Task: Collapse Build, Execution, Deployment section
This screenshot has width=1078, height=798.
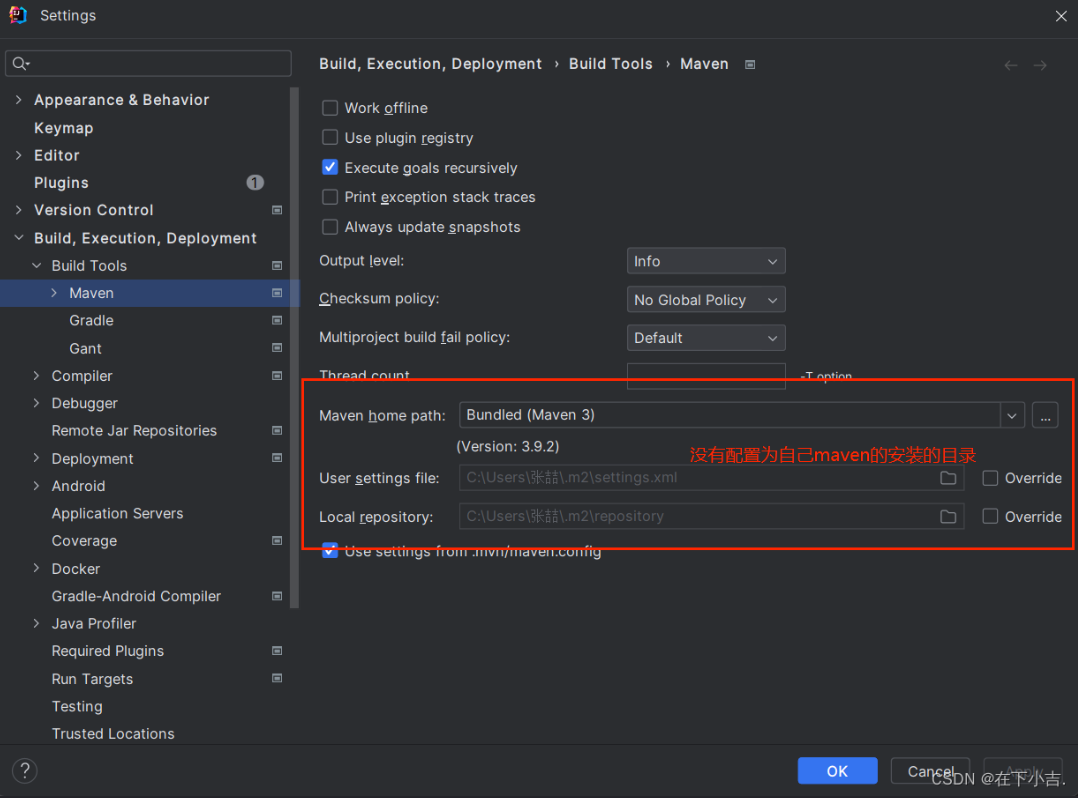Action: [x=19, y=238]
